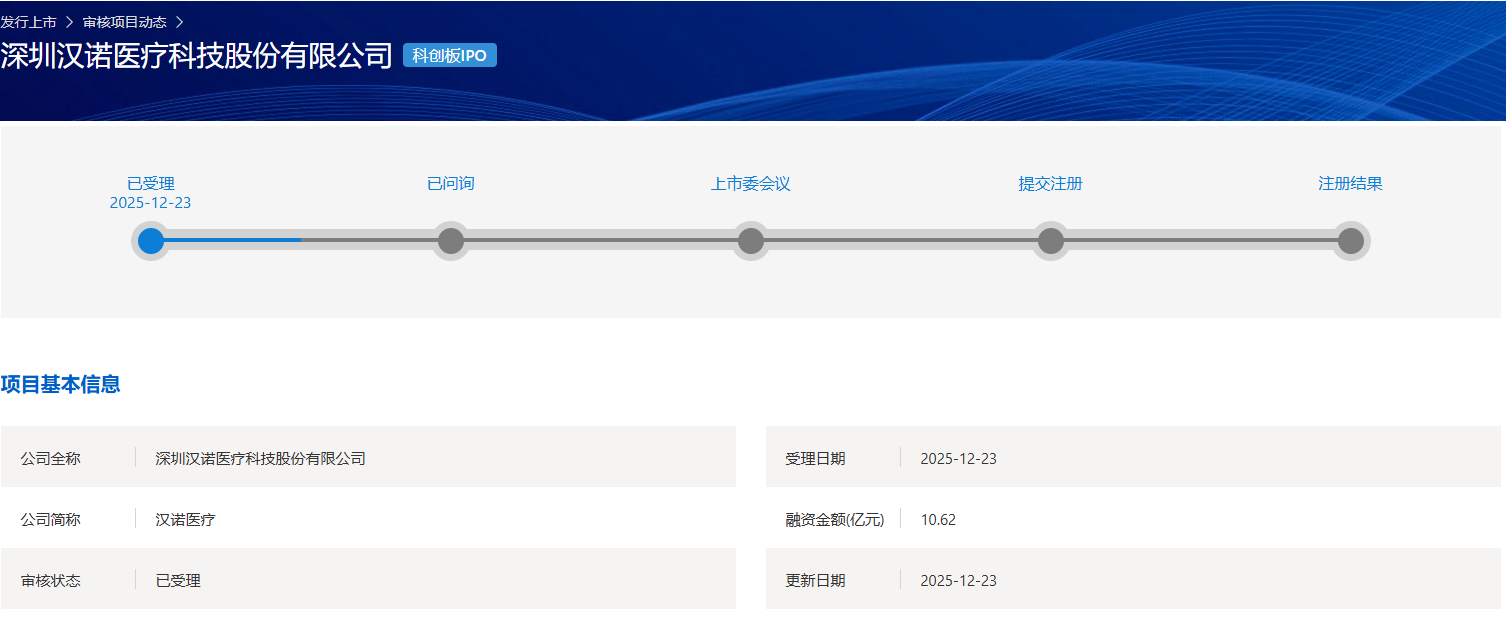Viewport: 1506px width, 618px height.
Task: Open the 发行上市 breadcrumb link
Action: (29, 22)
